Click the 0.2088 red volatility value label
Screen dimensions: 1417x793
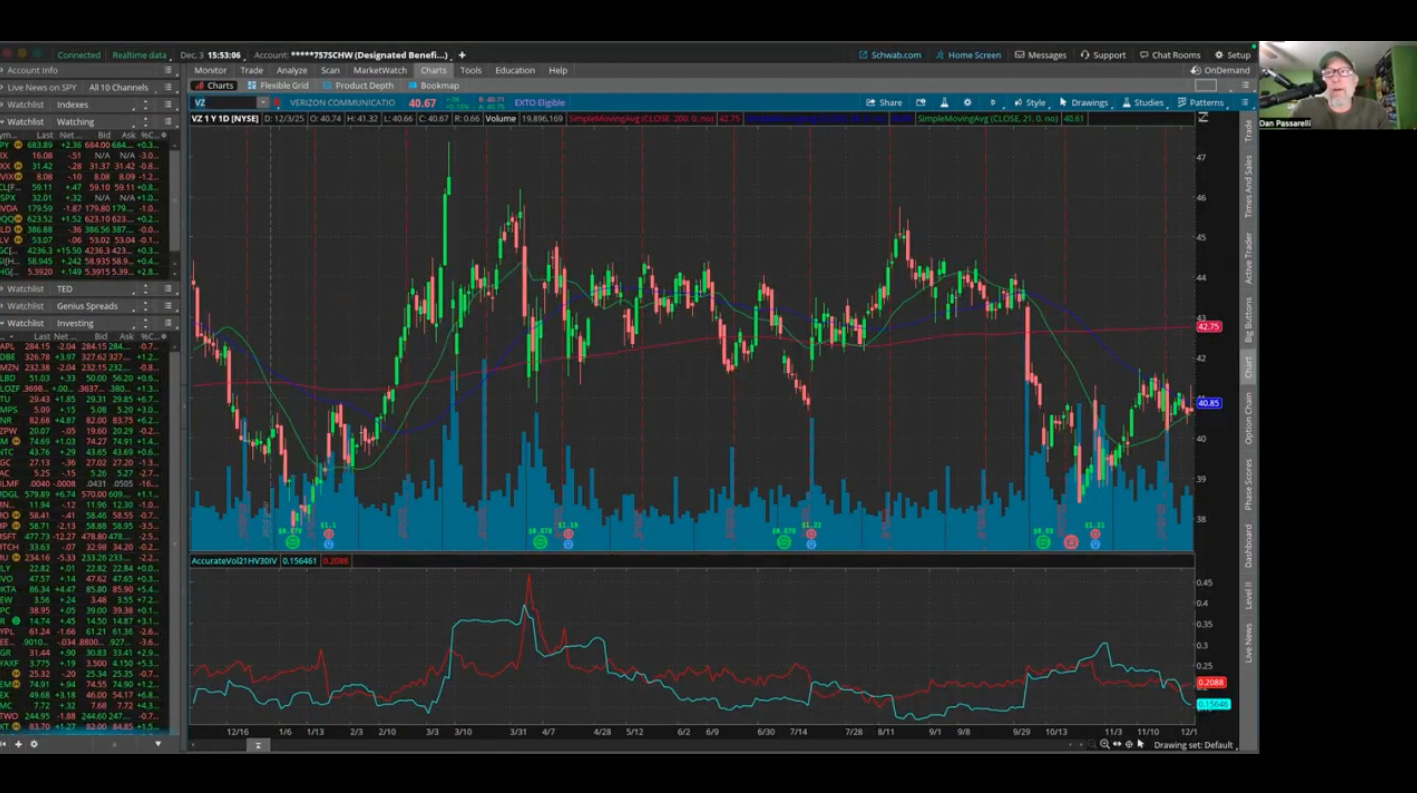[1211, 683]
